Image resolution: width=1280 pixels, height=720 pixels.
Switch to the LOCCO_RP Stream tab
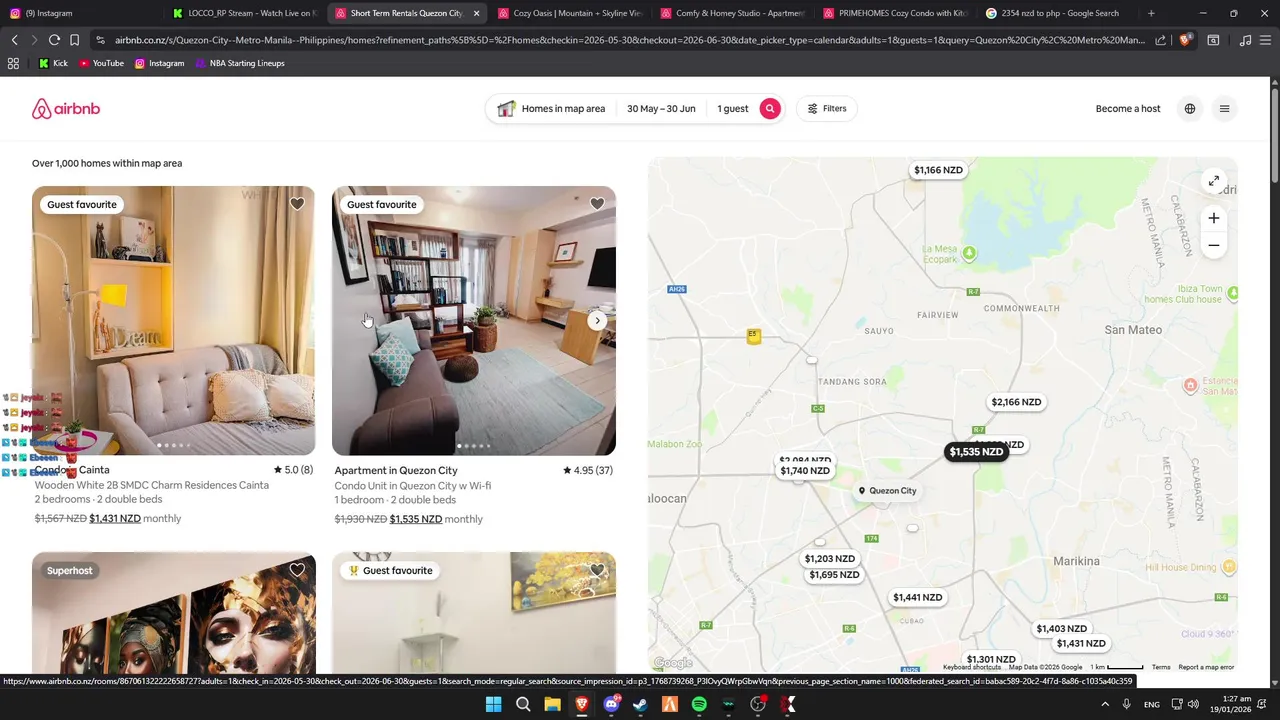coord(243,13)
